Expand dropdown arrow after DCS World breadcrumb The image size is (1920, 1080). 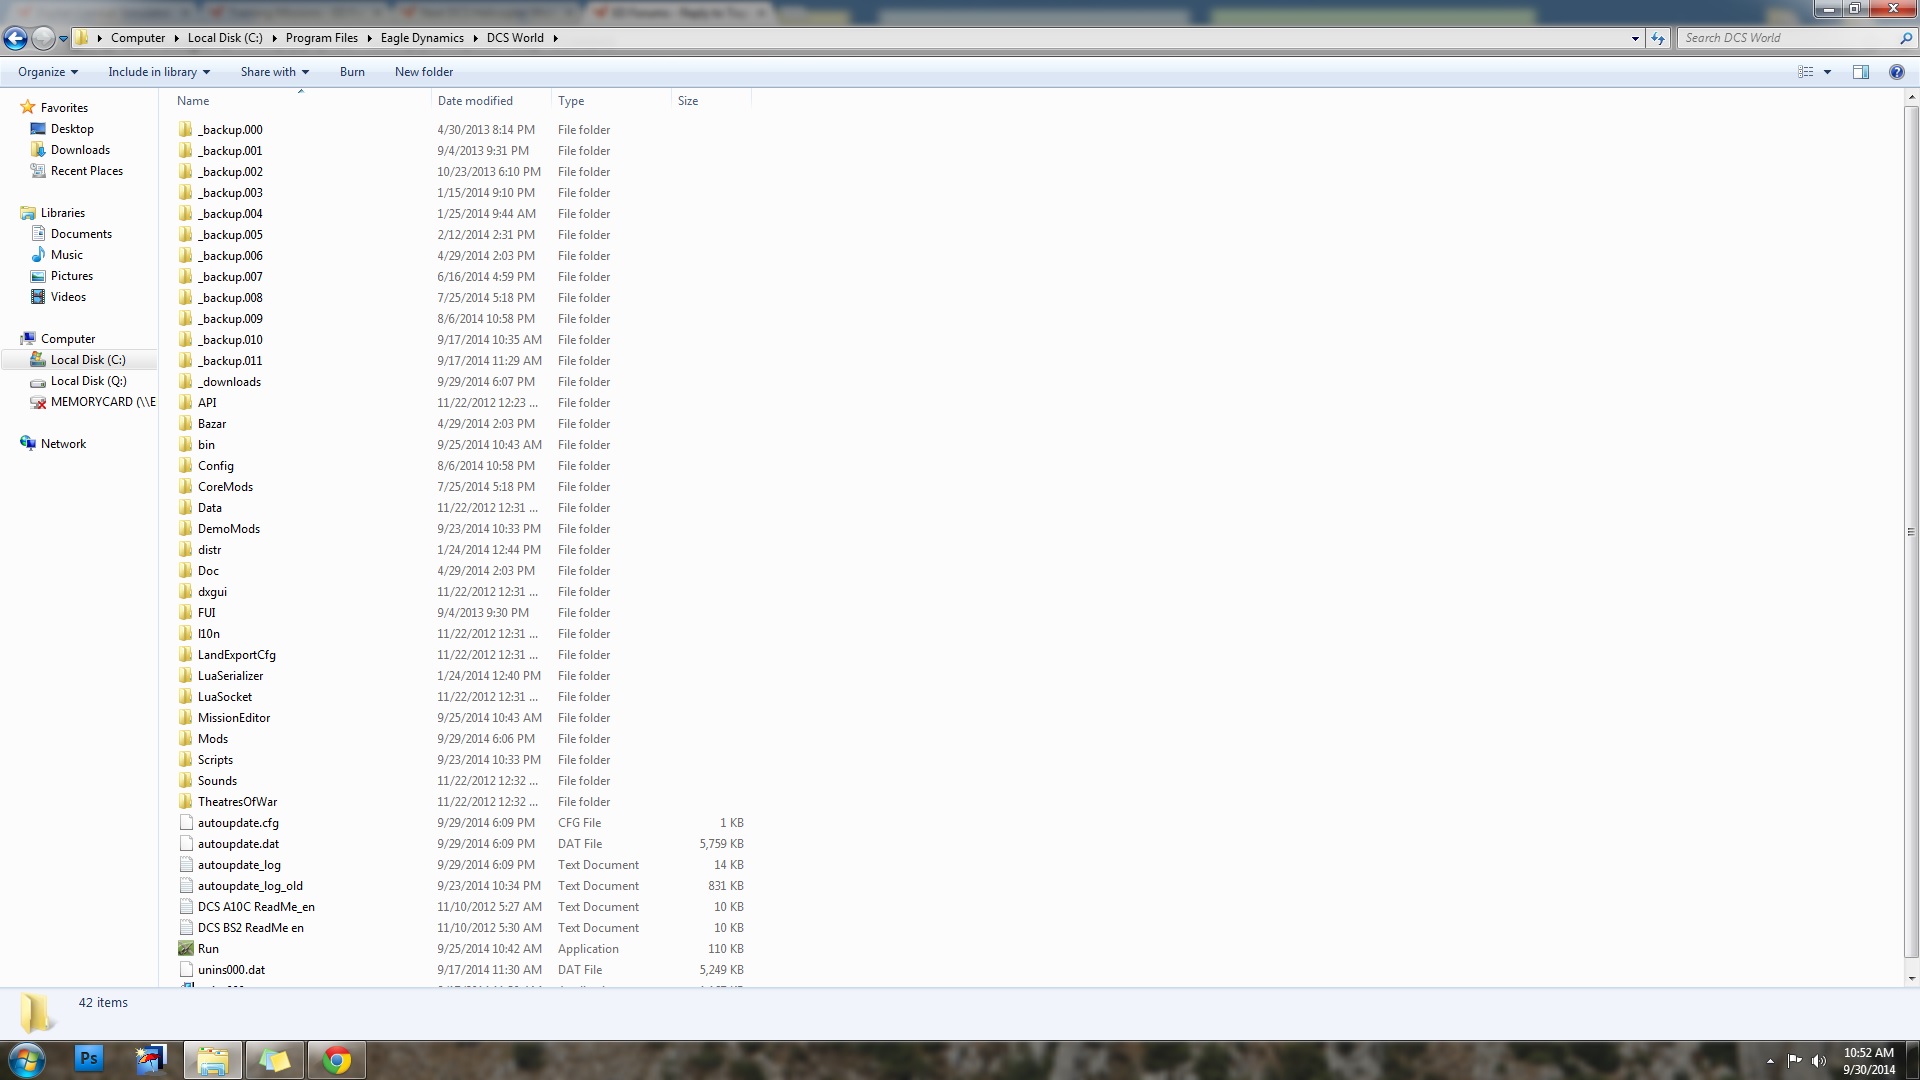pos(555,38)
